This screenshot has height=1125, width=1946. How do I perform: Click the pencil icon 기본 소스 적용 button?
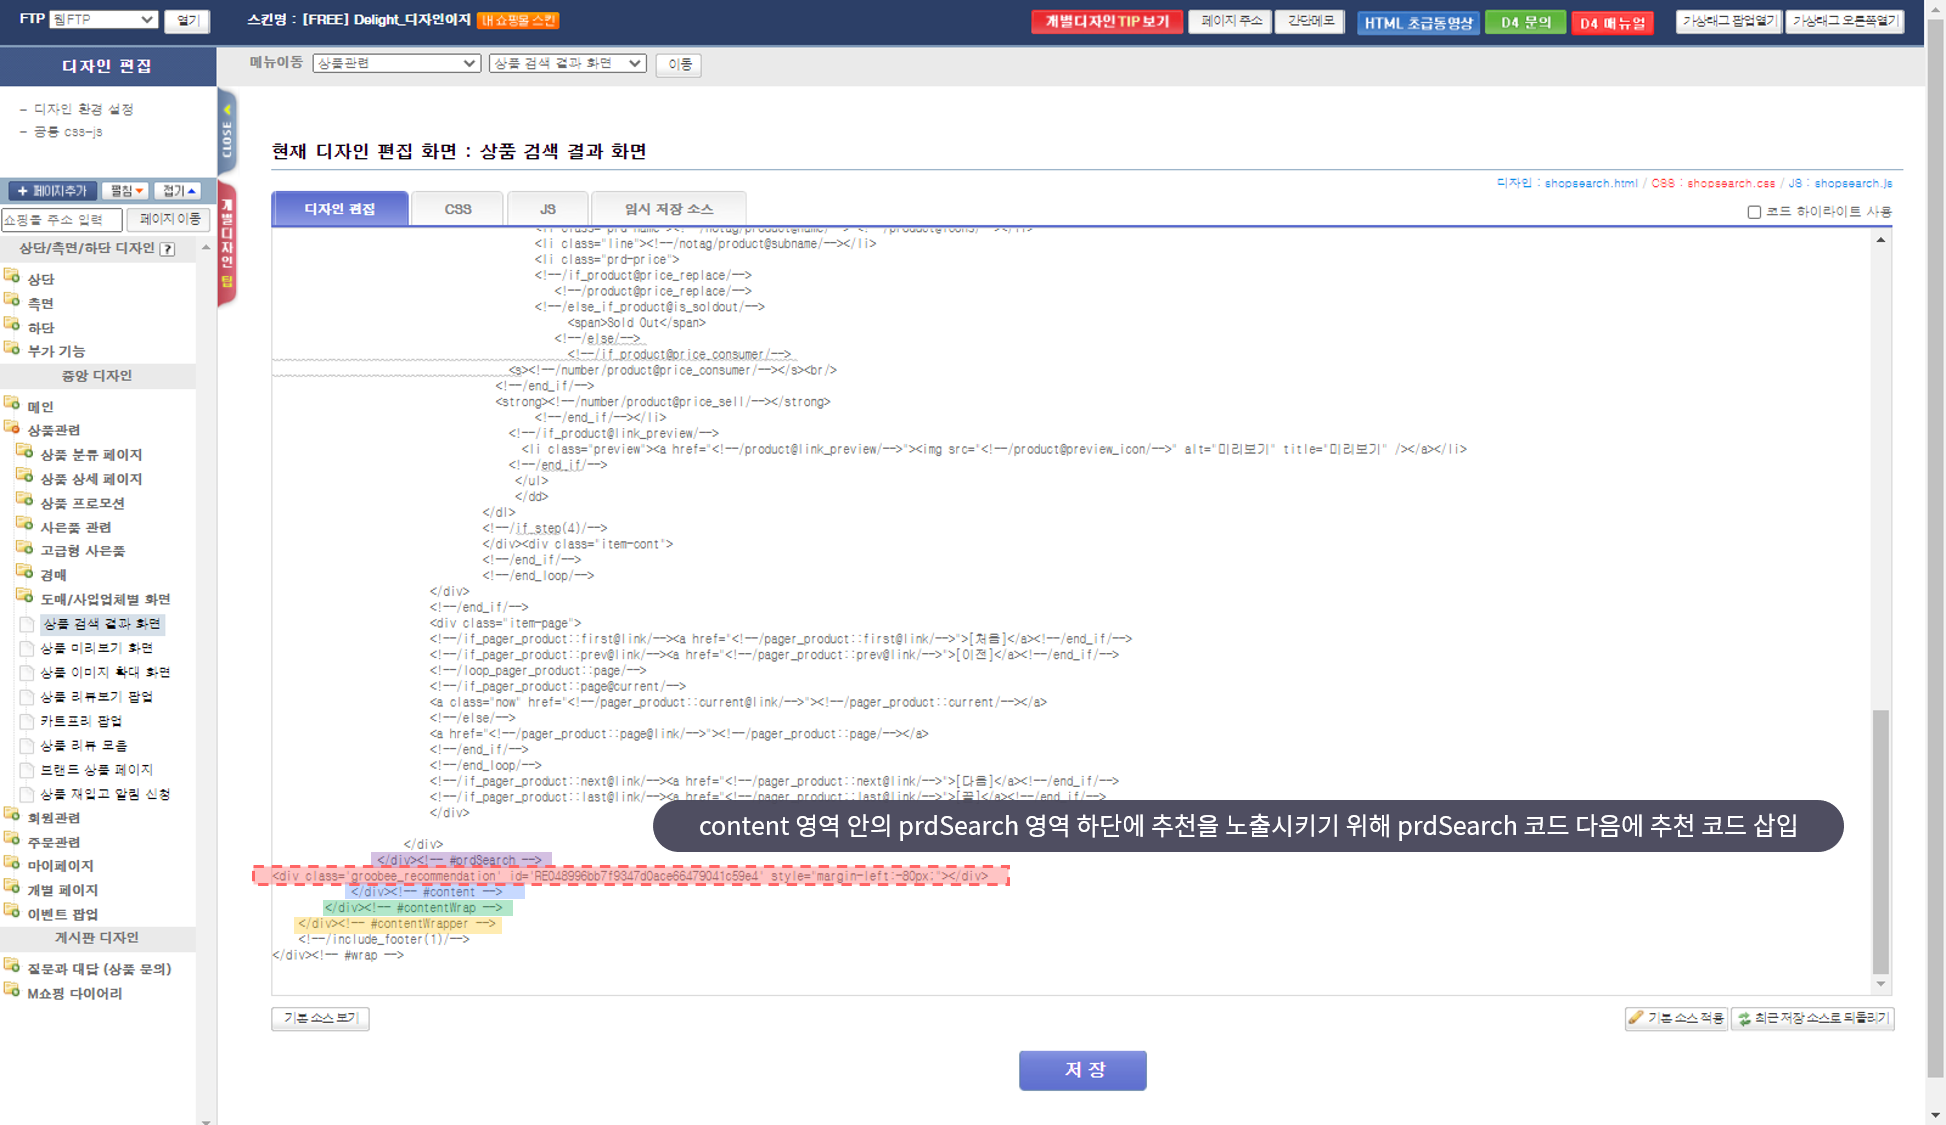coord(1676,1018)
